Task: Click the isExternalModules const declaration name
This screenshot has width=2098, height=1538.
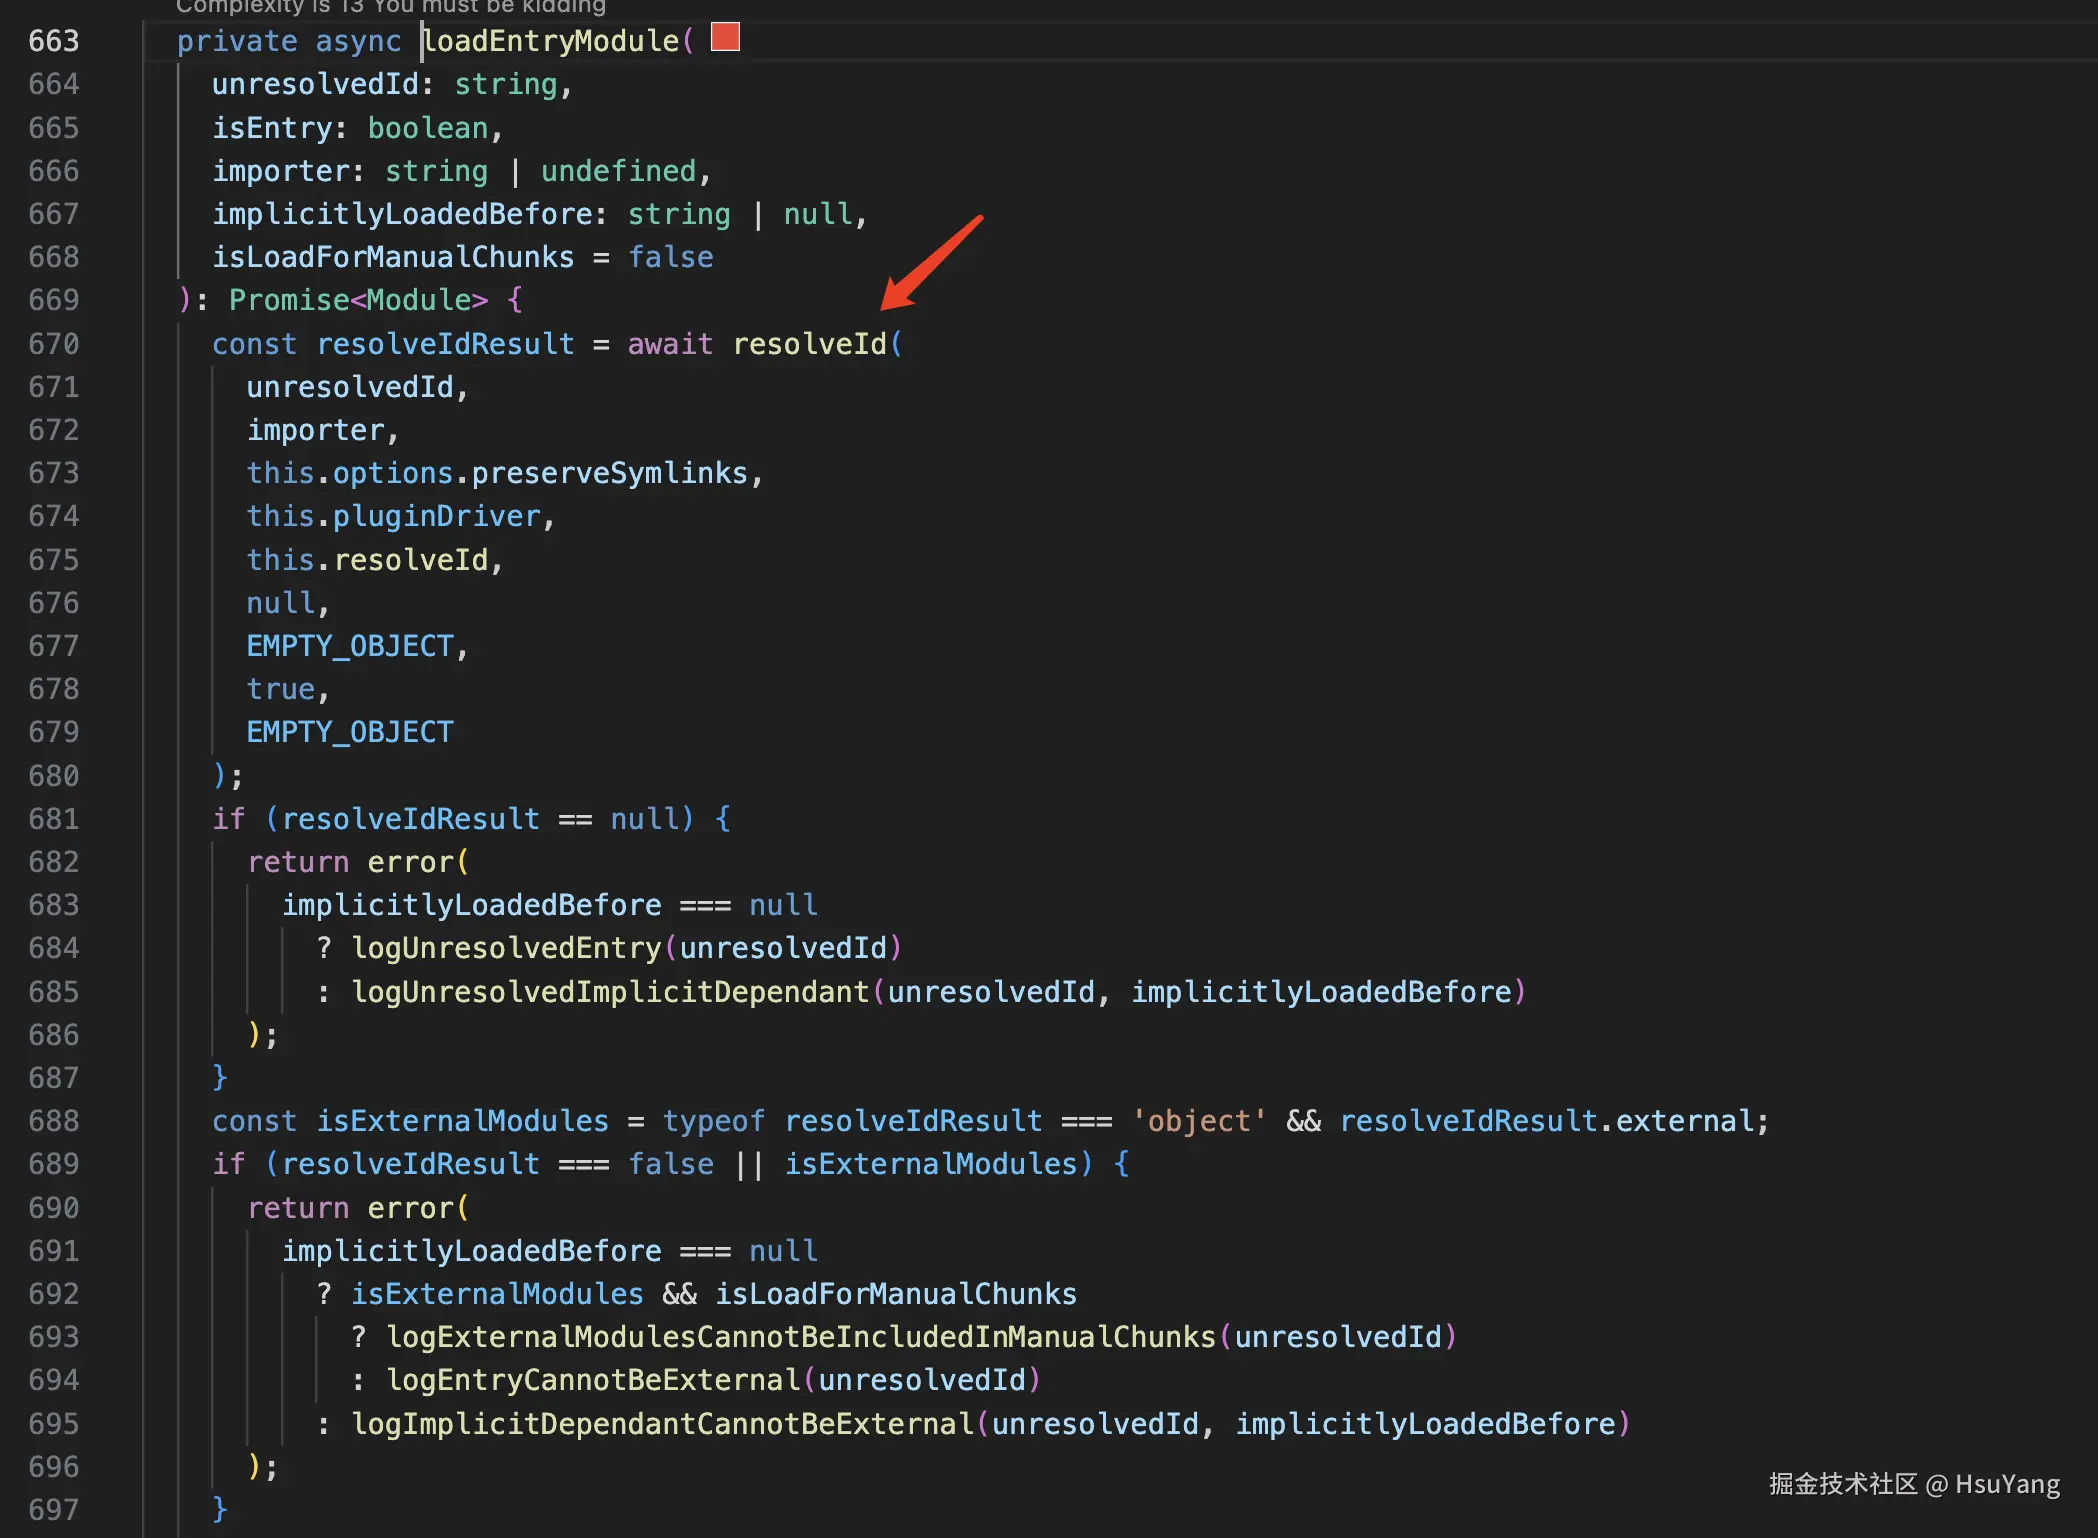Action: pos(462,1121)
